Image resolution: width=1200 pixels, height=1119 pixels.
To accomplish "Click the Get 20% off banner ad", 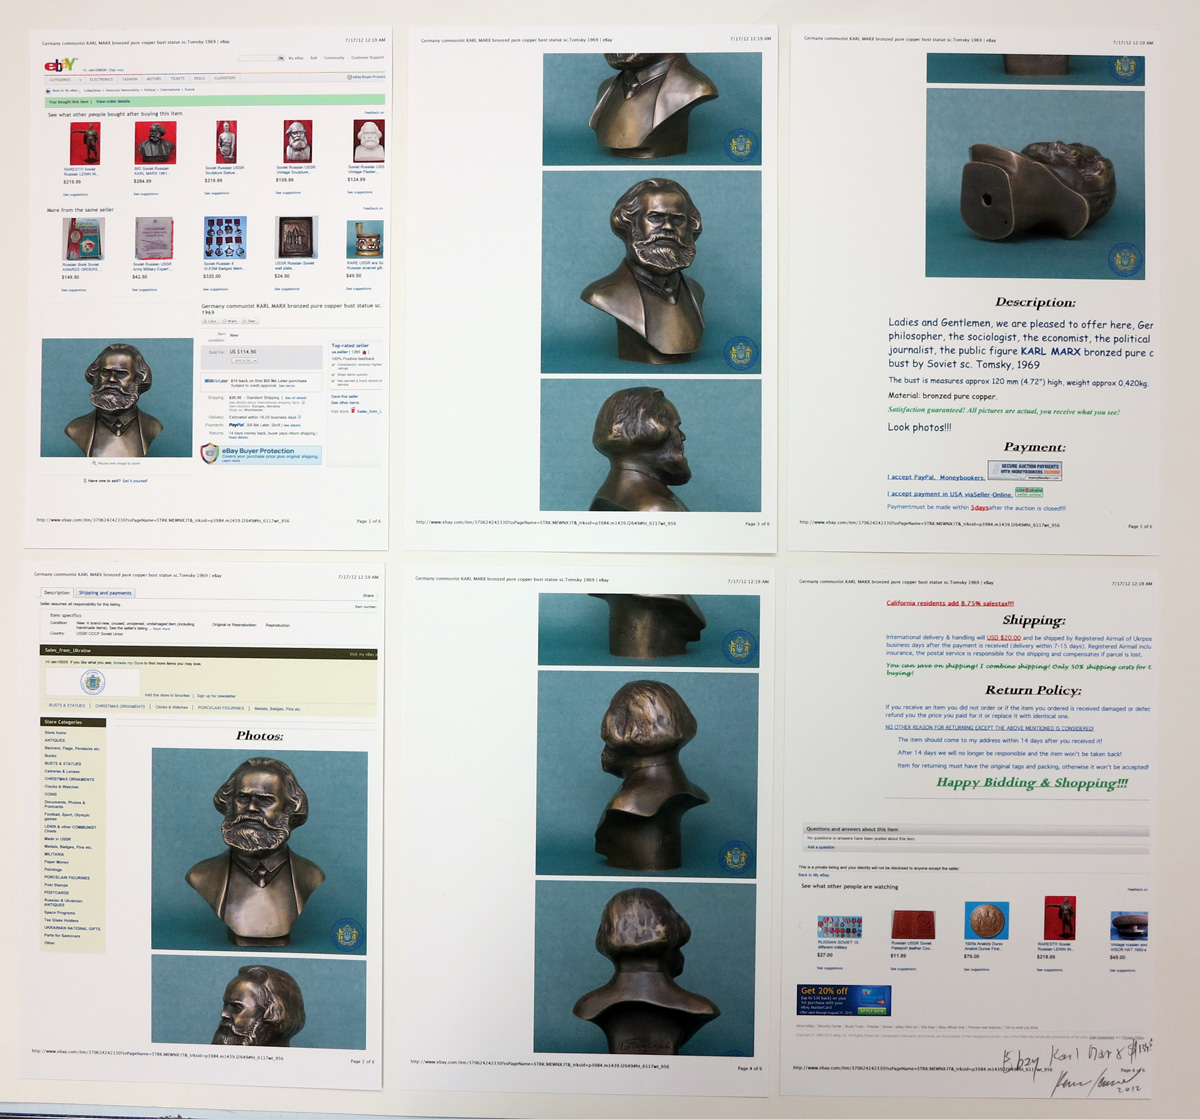I will pyautogui.click(x=842, y=999).
